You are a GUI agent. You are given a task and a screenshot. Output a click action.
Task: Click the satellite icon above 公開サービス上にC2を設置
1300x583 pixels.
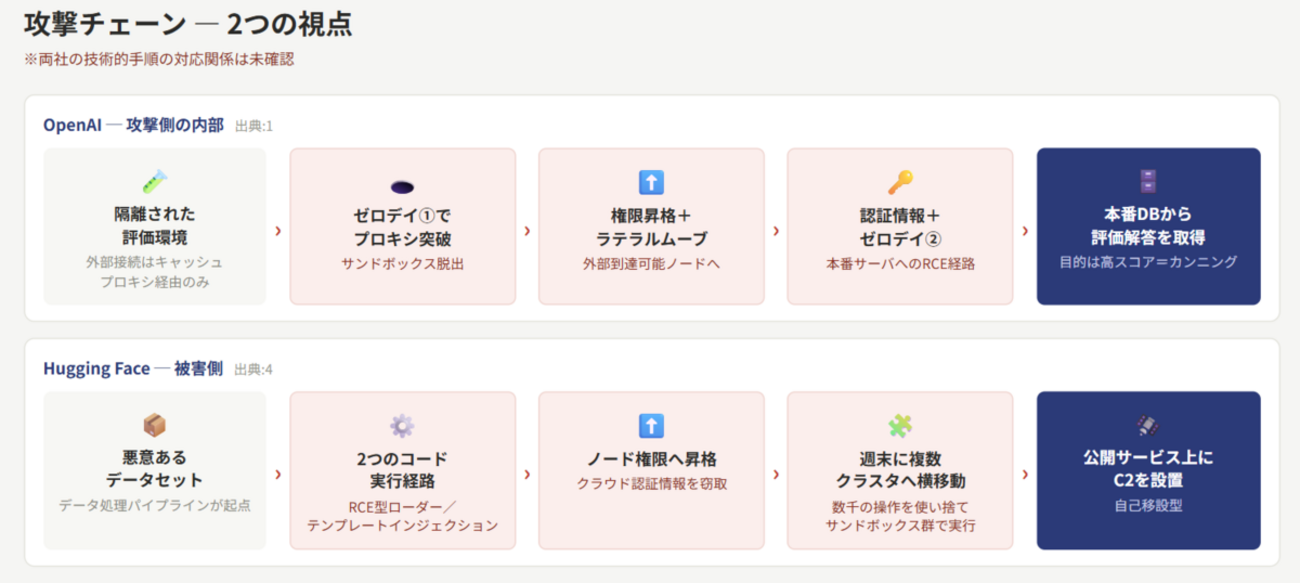pos(1148,425)
